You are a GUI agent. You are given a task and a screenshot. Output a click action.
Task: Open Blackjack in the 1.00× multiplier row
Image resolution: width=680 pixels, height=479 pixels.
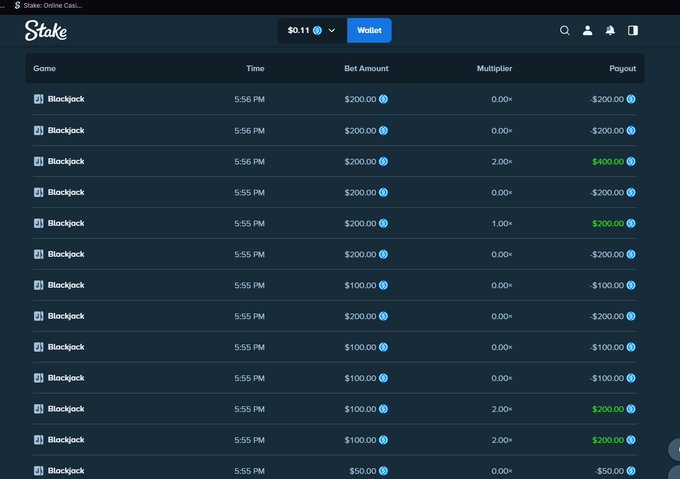point(66,223)
